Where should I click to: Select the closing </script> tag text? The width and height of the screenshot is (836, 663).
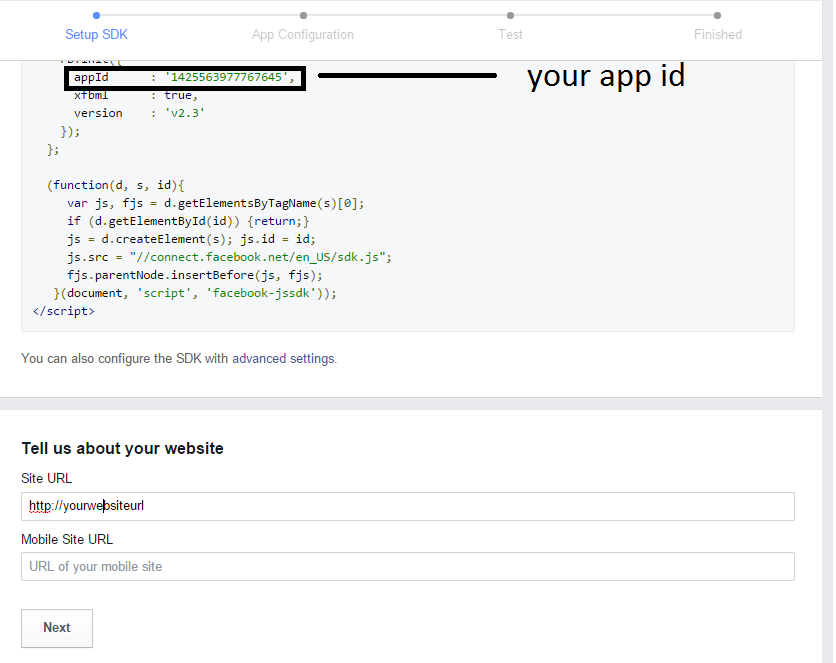[63, 311]
